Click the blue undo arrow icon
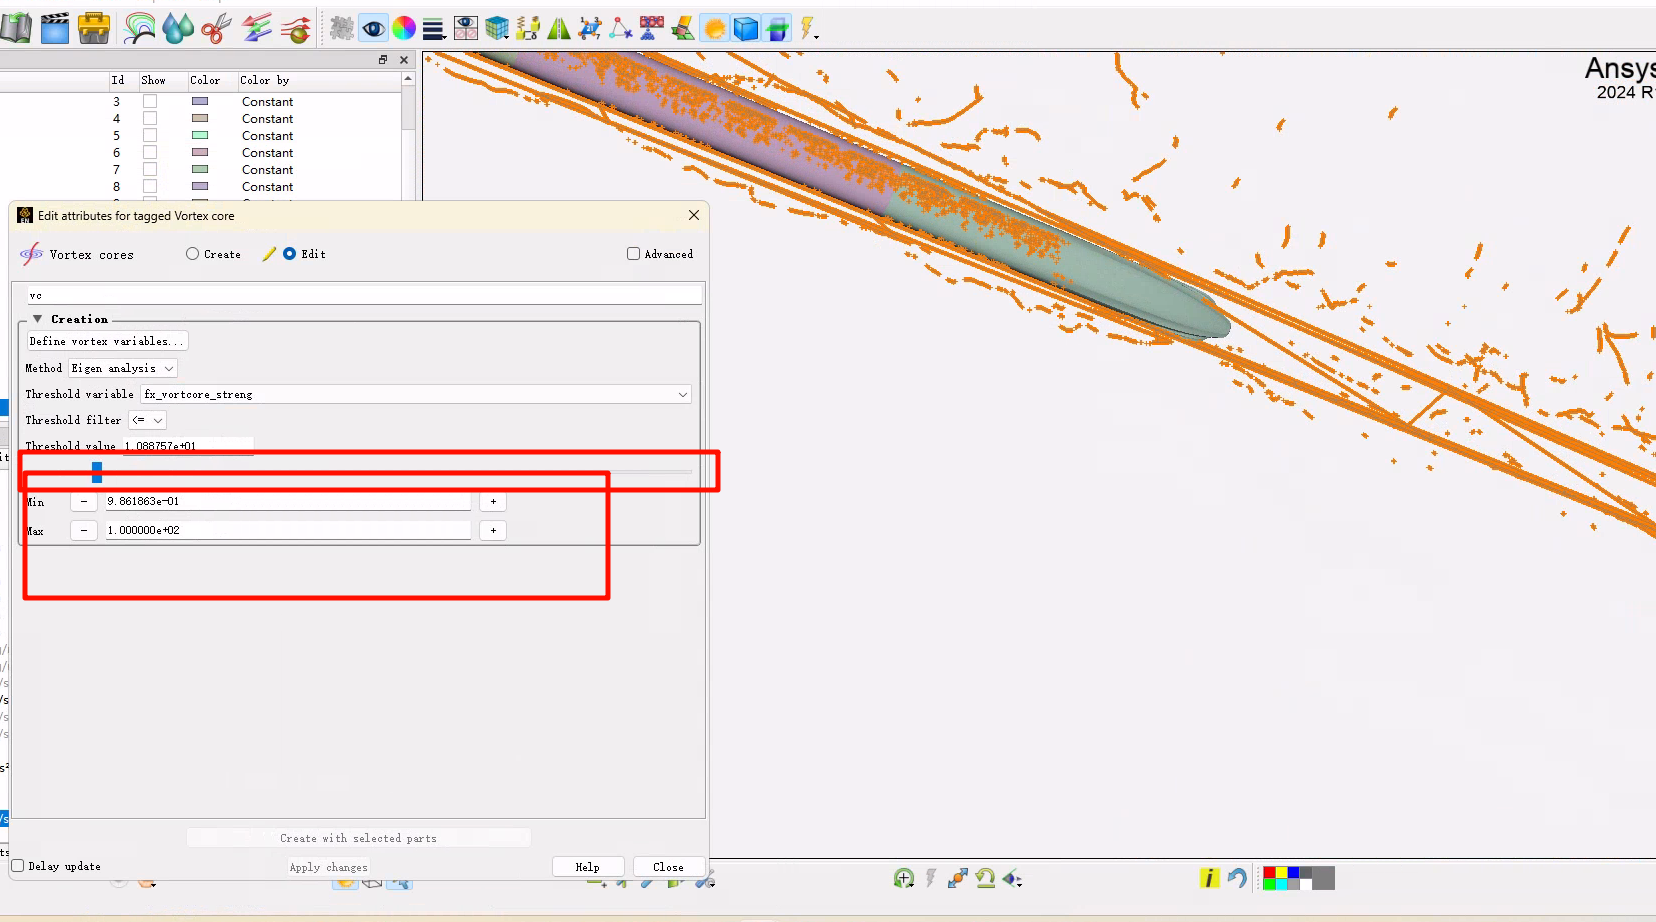Screen dimensions: 1656x922 click(x=1237, y=878)
